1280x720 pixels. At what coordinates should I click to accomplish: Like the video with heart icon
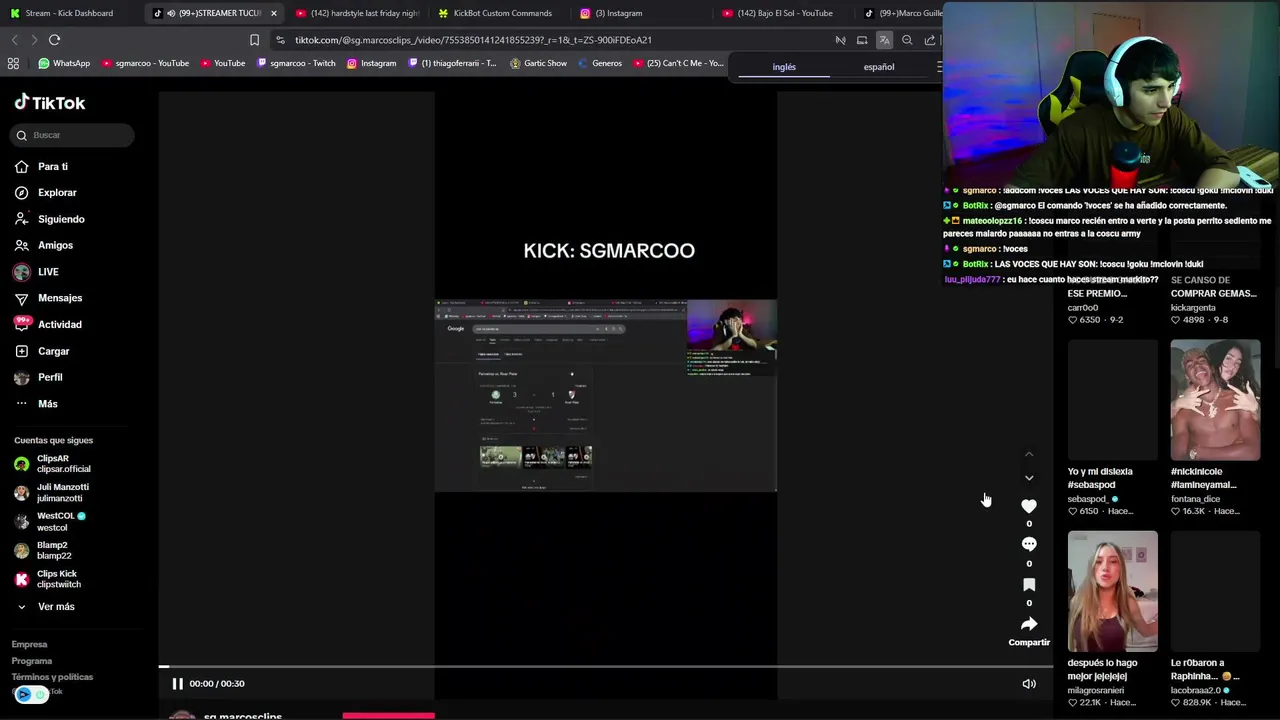(x=1029, y=506)
